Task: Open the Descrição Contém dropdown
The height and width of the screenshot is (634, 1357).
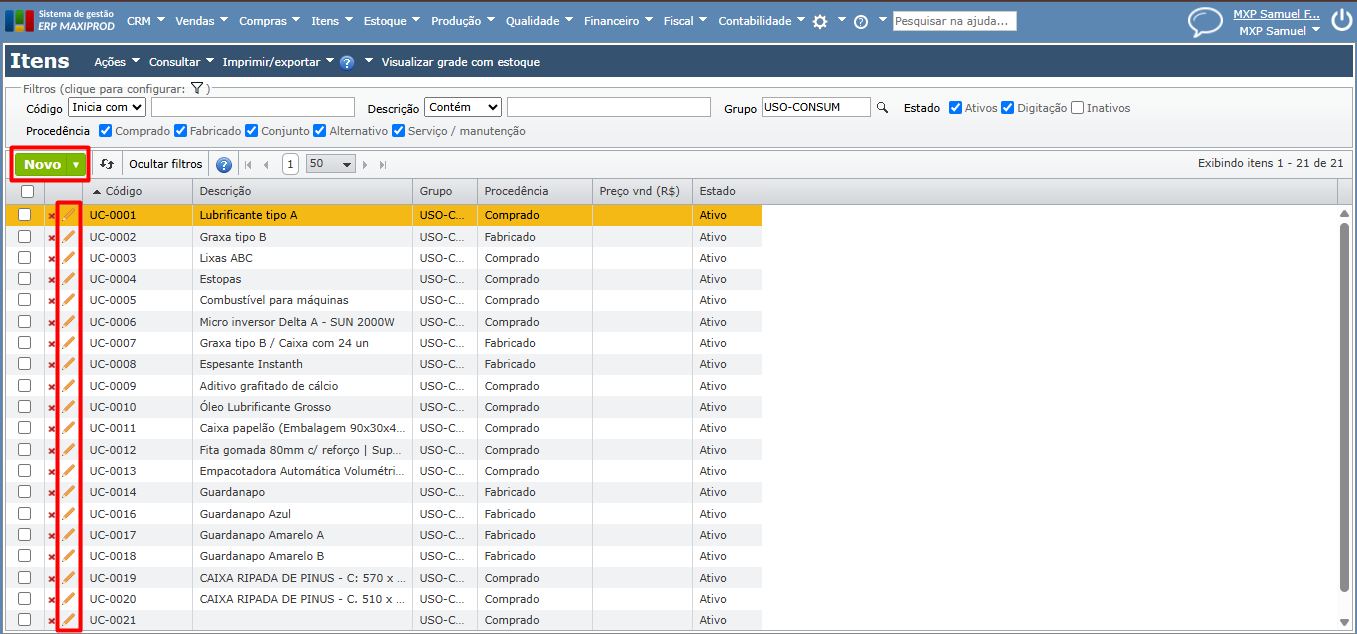Action: 463,107
